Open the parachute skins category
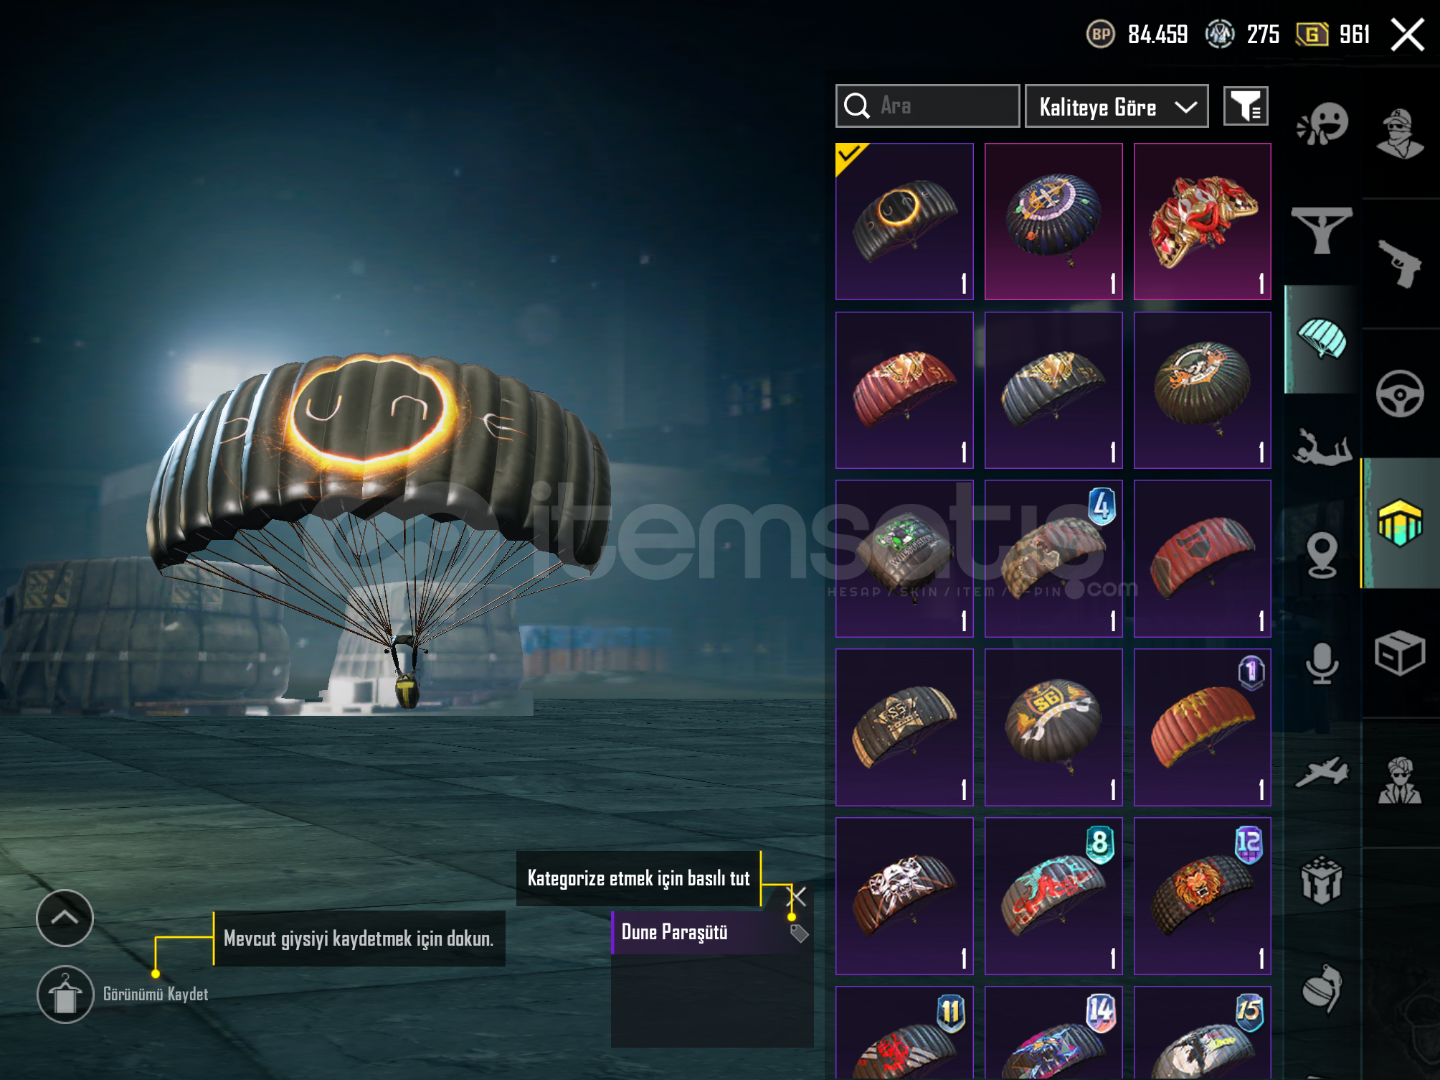 coord(1321,339)
